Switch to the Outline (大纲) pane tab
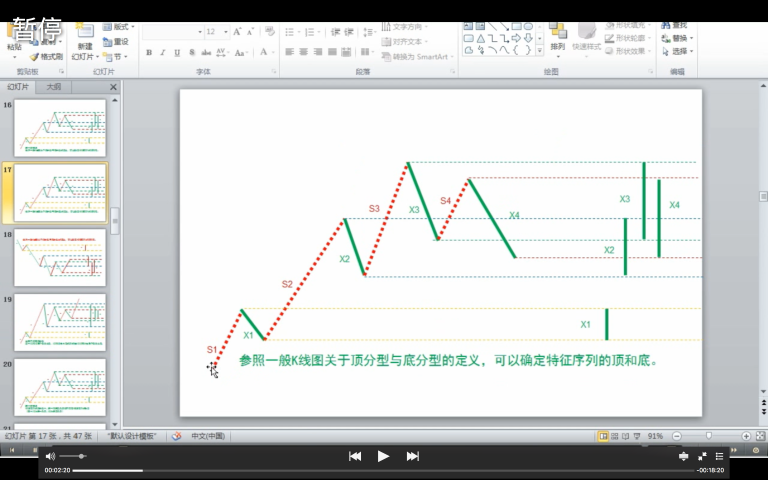This screenshot has width=768, height=480. 53,87
